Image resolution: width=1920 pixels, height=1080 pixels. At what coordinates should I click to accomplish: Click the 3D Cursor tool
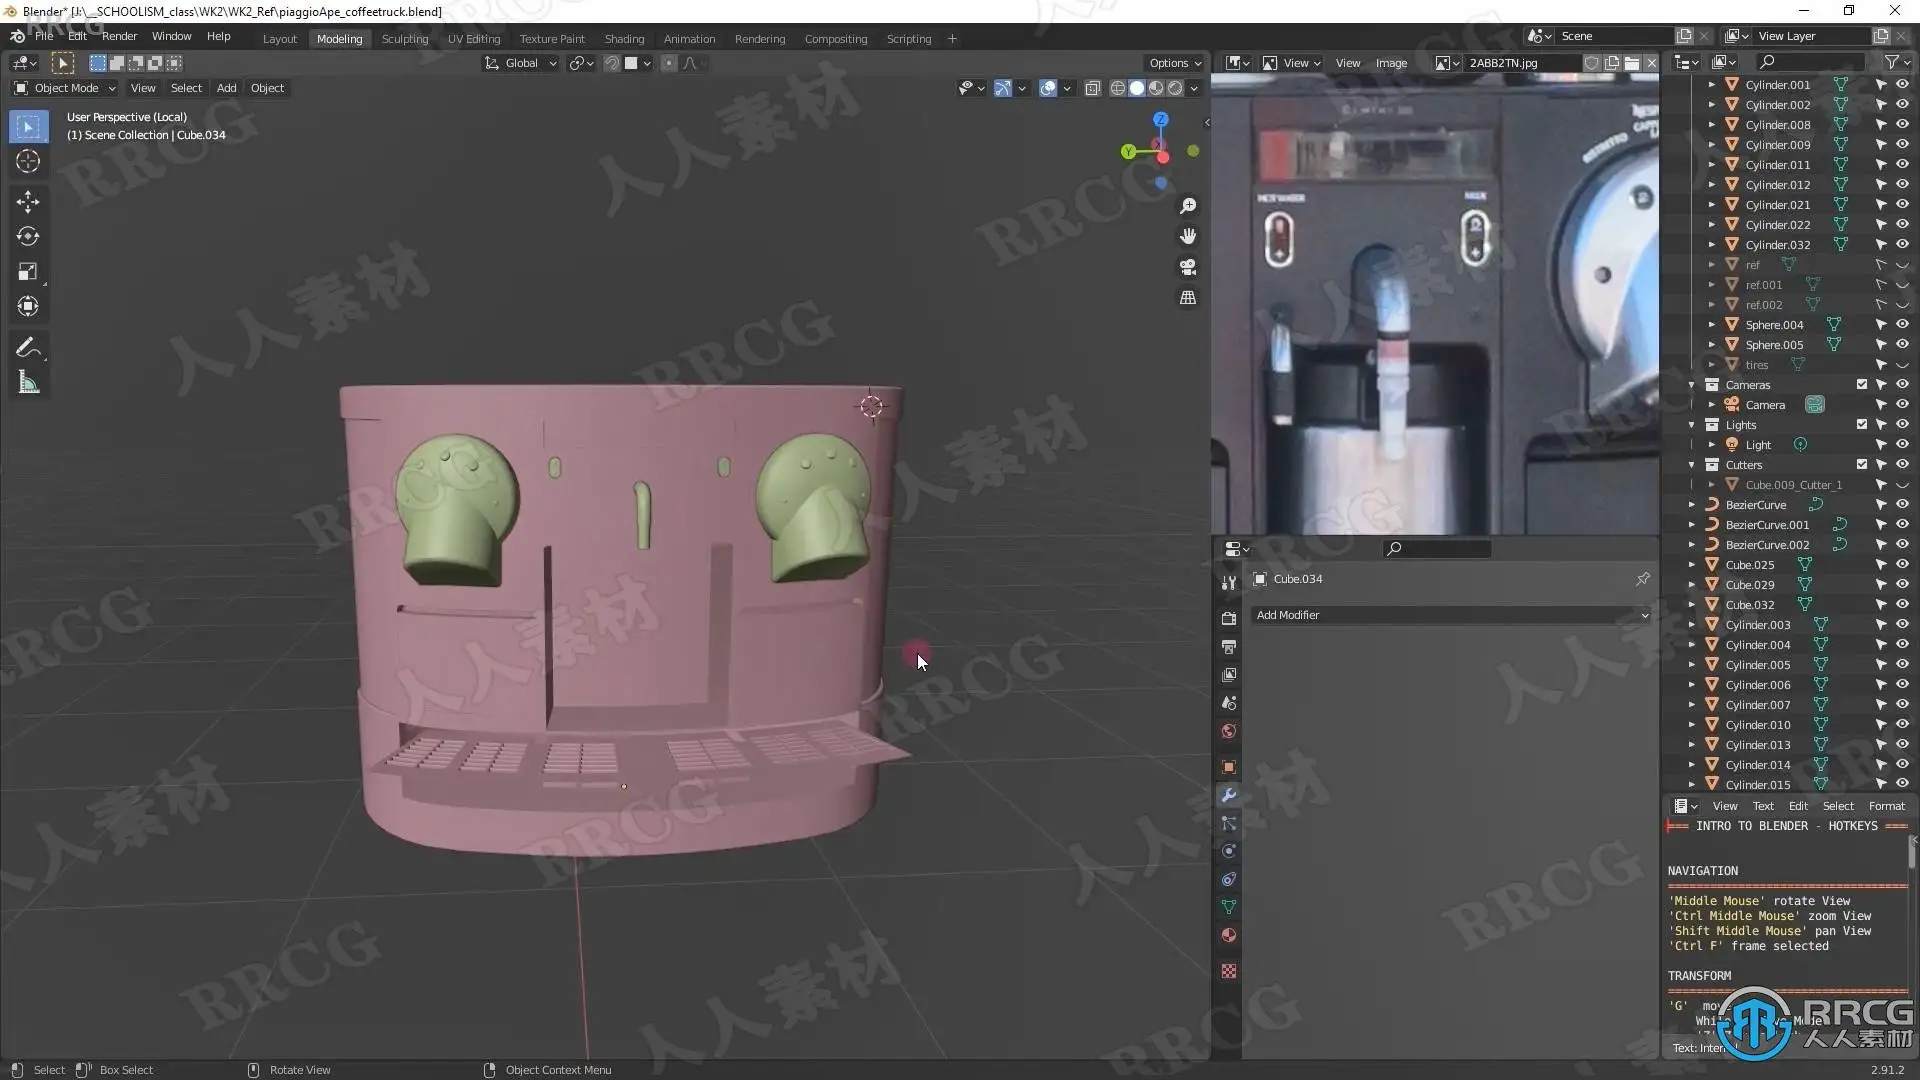pos(28,161)
